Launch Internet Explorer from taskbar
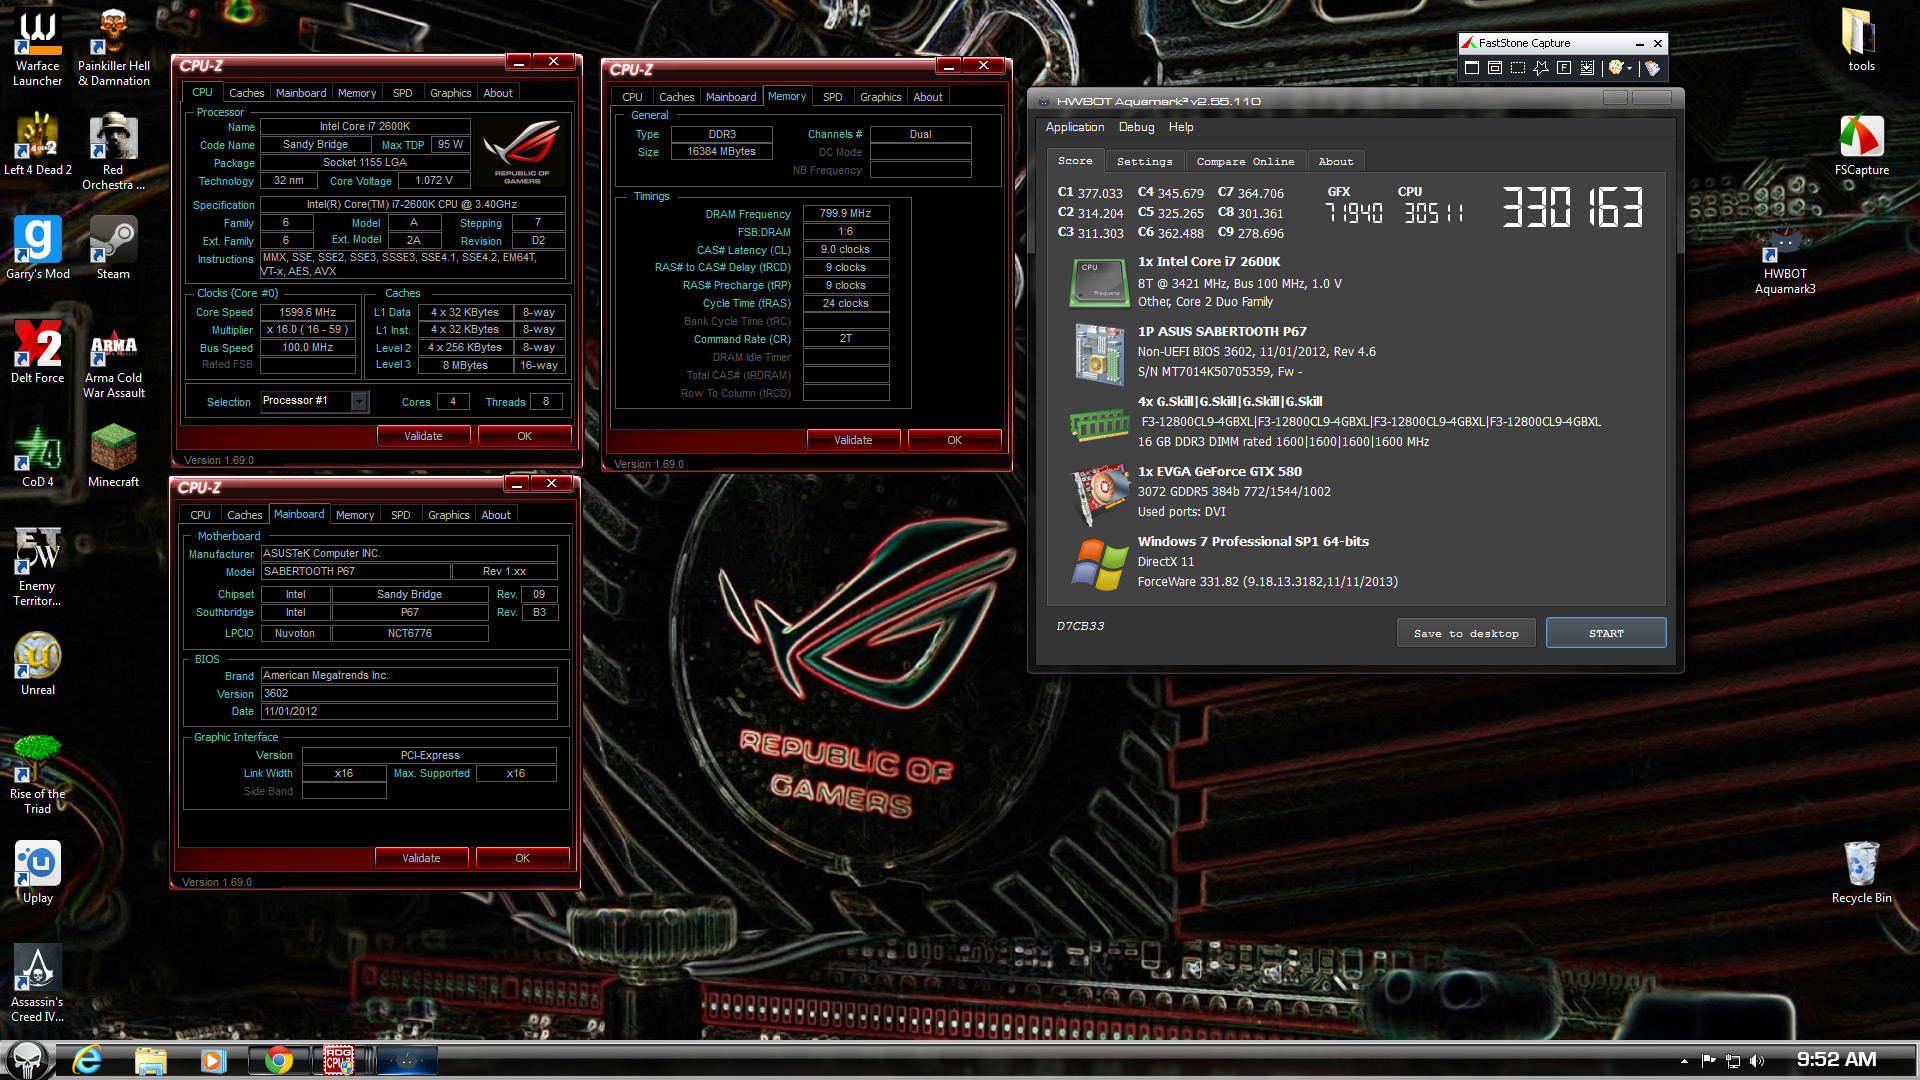Screen dimensions: 1920x1080 88,1060
